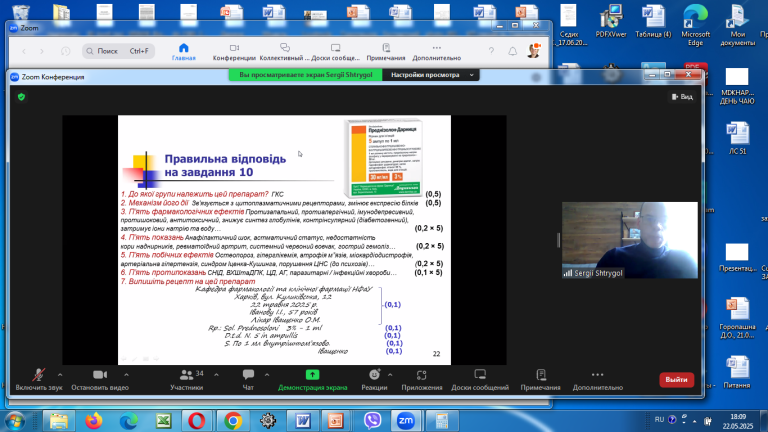The image size is (768, 432).
Task: Open Горопашна Д.О. desktop presentation file
Action: click(737, 317)
